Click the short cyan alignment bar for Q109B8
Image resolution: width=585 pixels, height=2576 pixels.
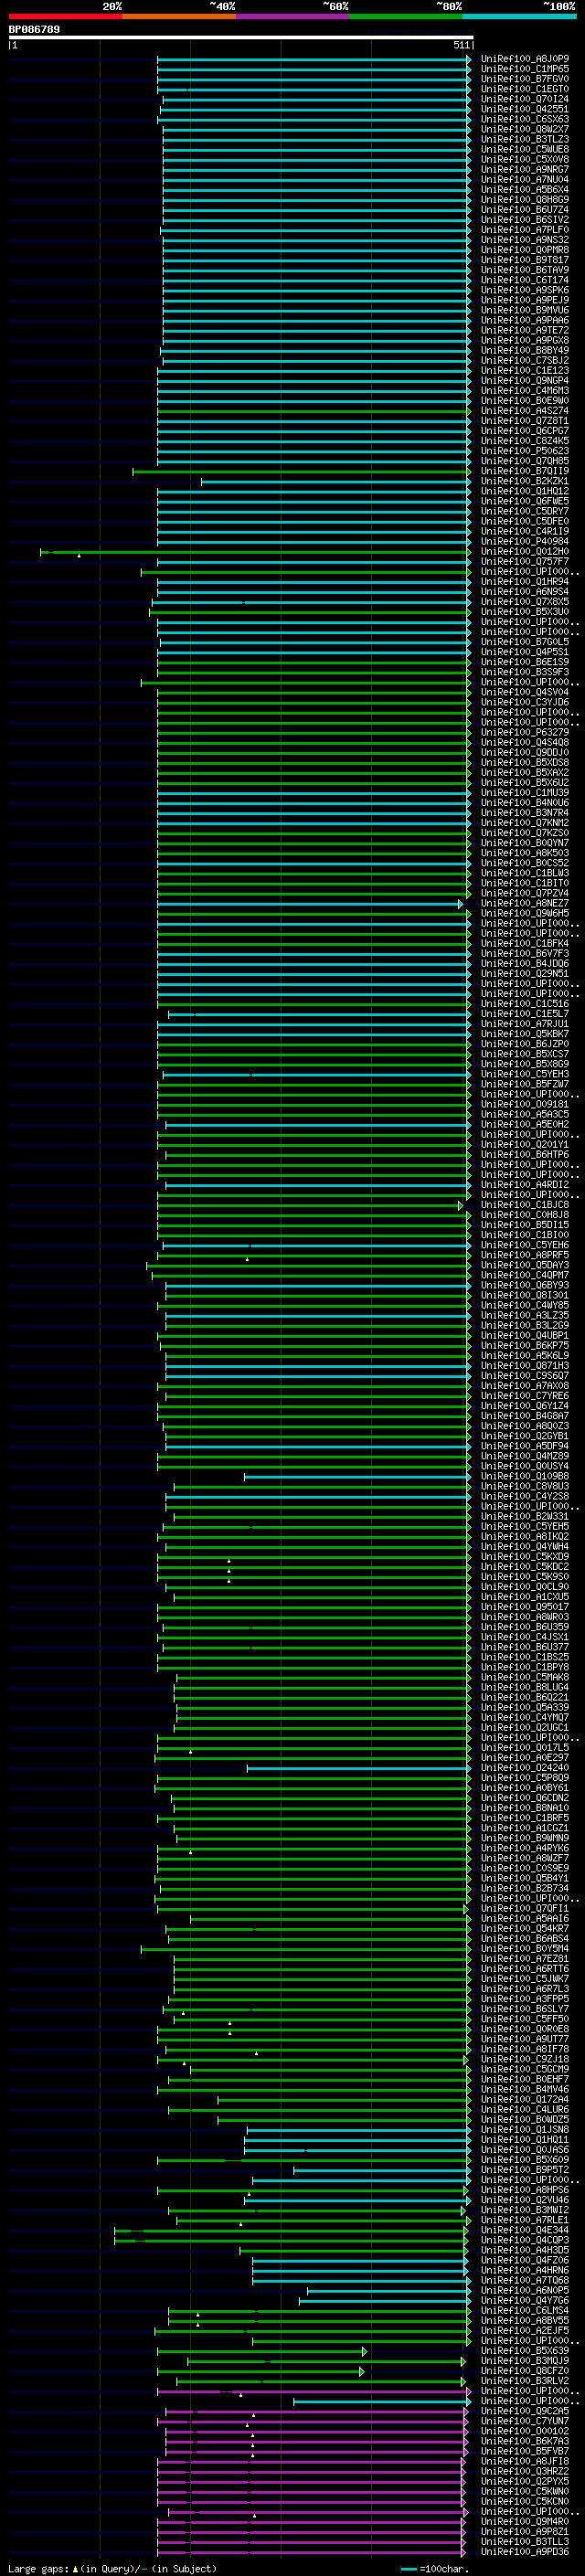[357, 1476]
